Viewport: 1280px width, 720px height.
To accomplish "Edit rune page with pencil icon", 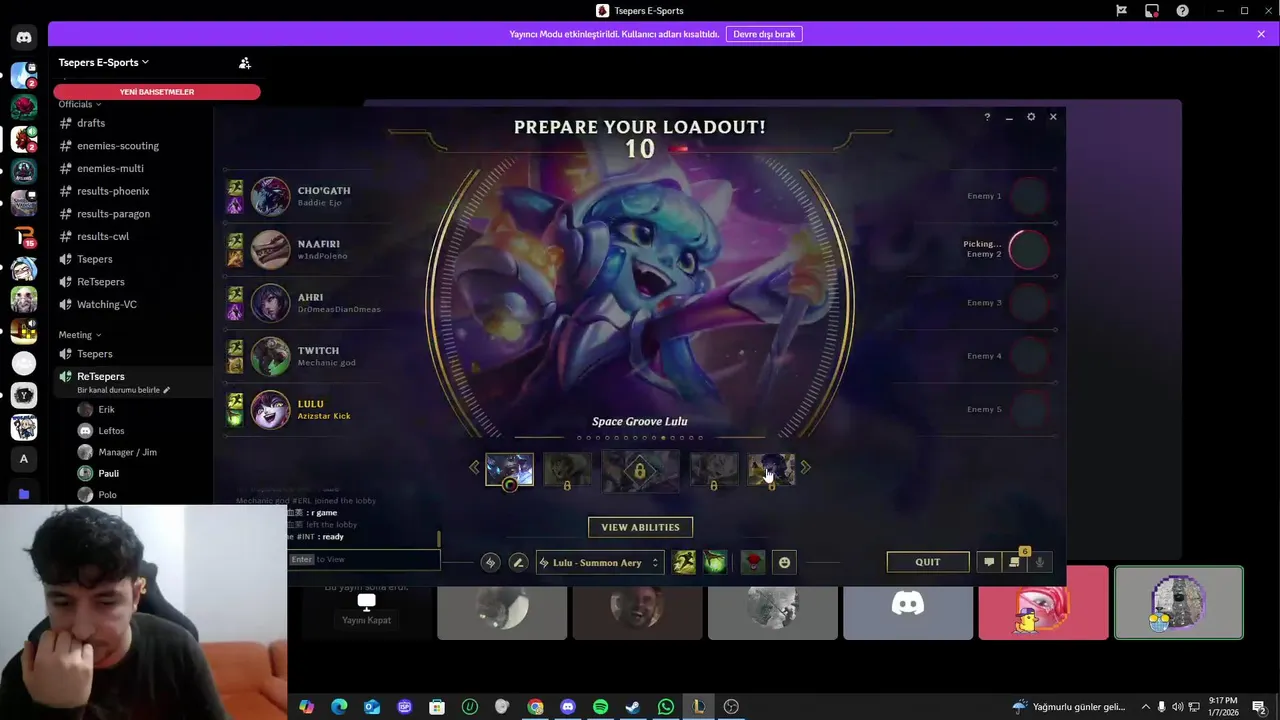I will (518, 563).
